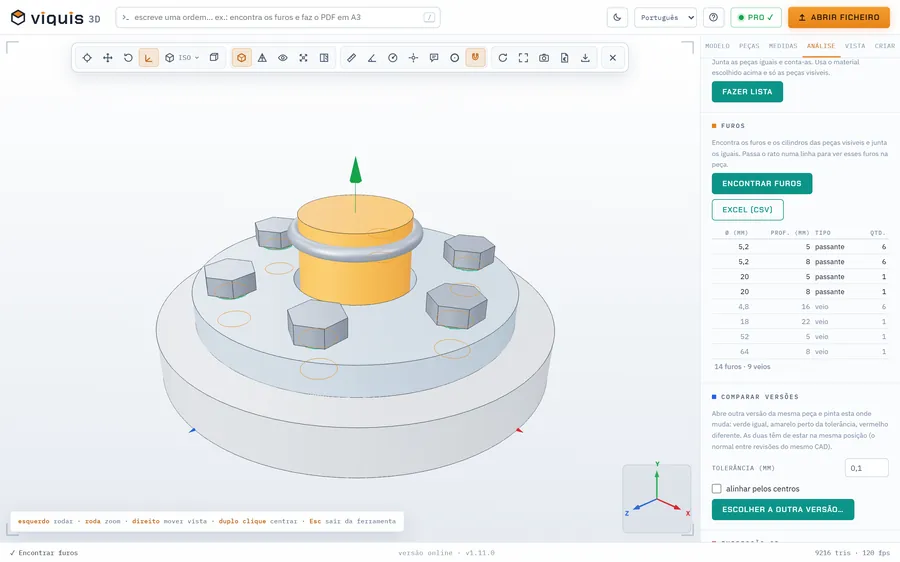This screenshot has width=900, height=562.
Task: Select the ruler measurement tool
Action: coord(351,57)
